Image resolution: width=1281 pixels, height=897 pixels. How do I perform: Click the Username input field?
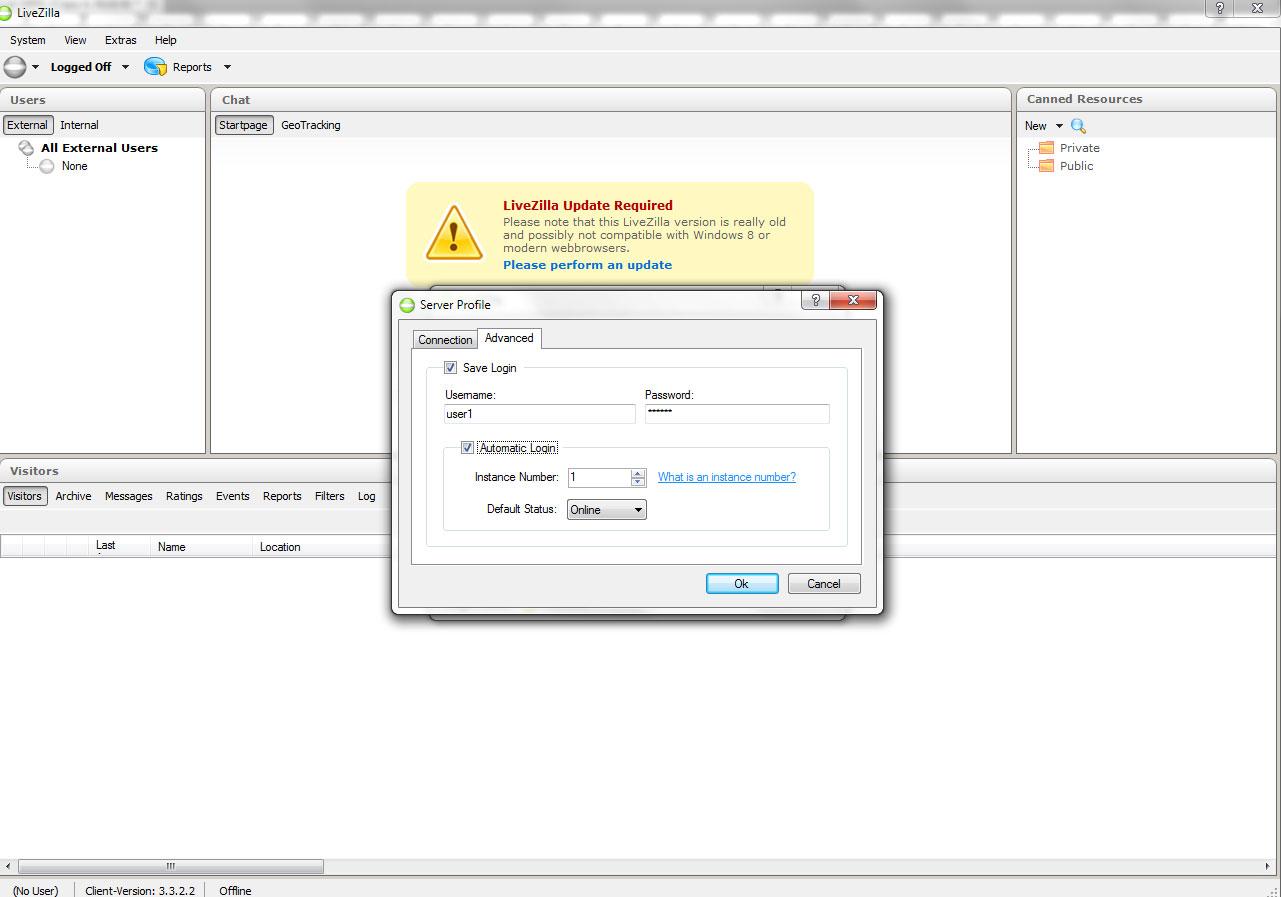[540, 414]
